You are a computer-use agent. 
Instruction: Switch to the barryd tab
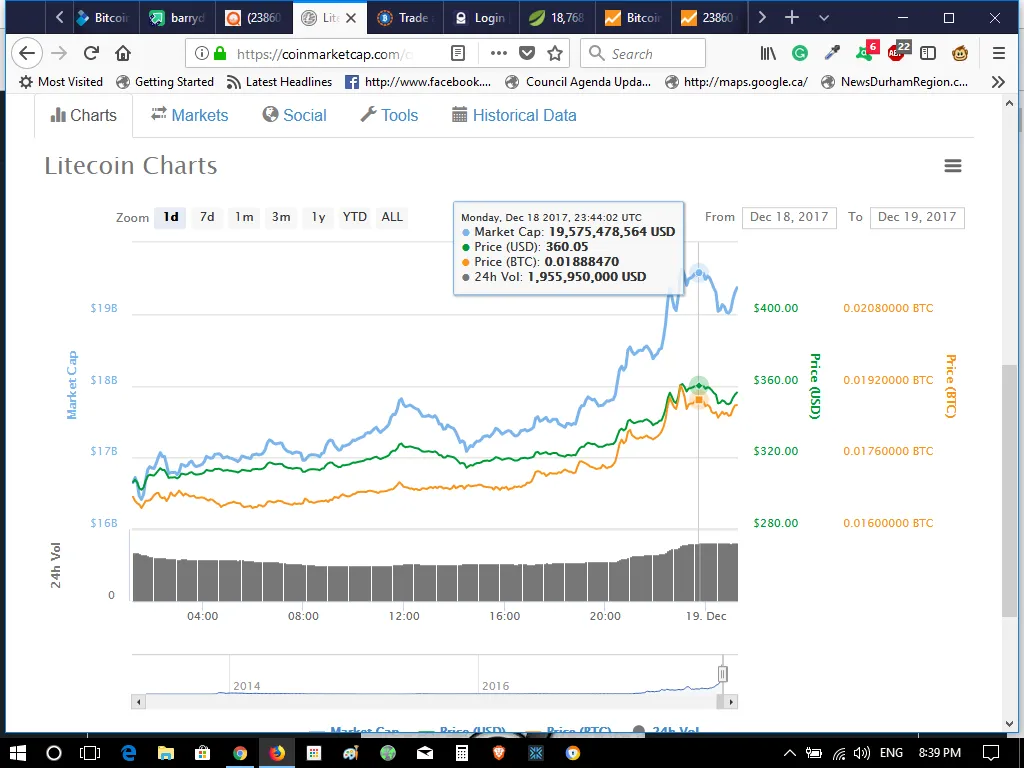[178, 18]
